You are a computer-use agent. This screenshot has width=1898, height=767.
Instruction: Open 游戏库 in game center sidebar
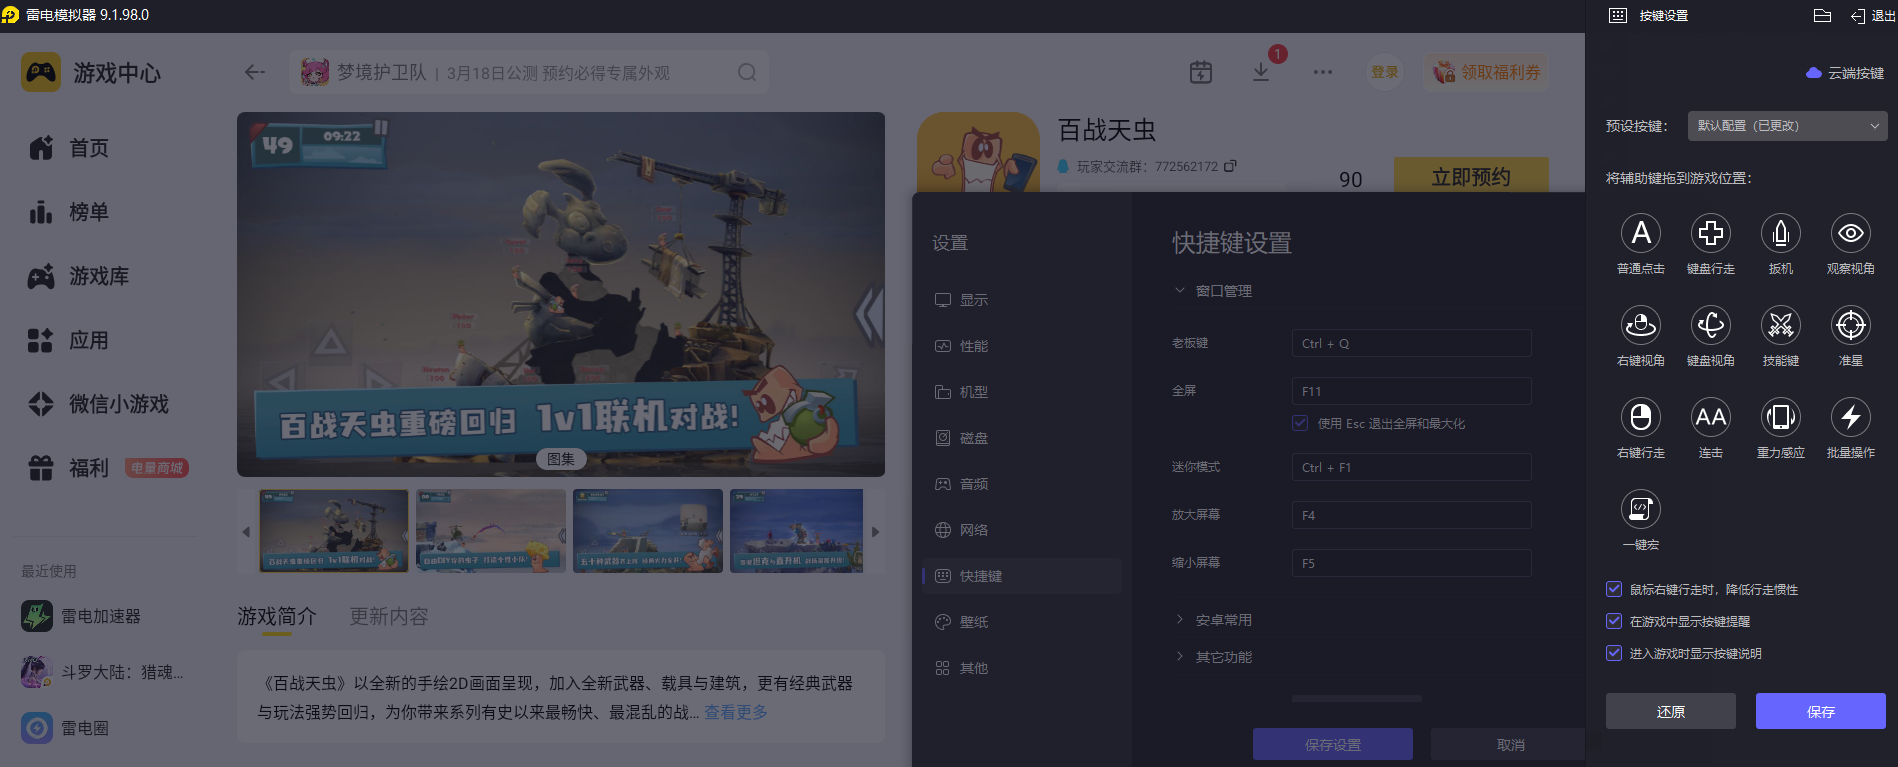79,276
